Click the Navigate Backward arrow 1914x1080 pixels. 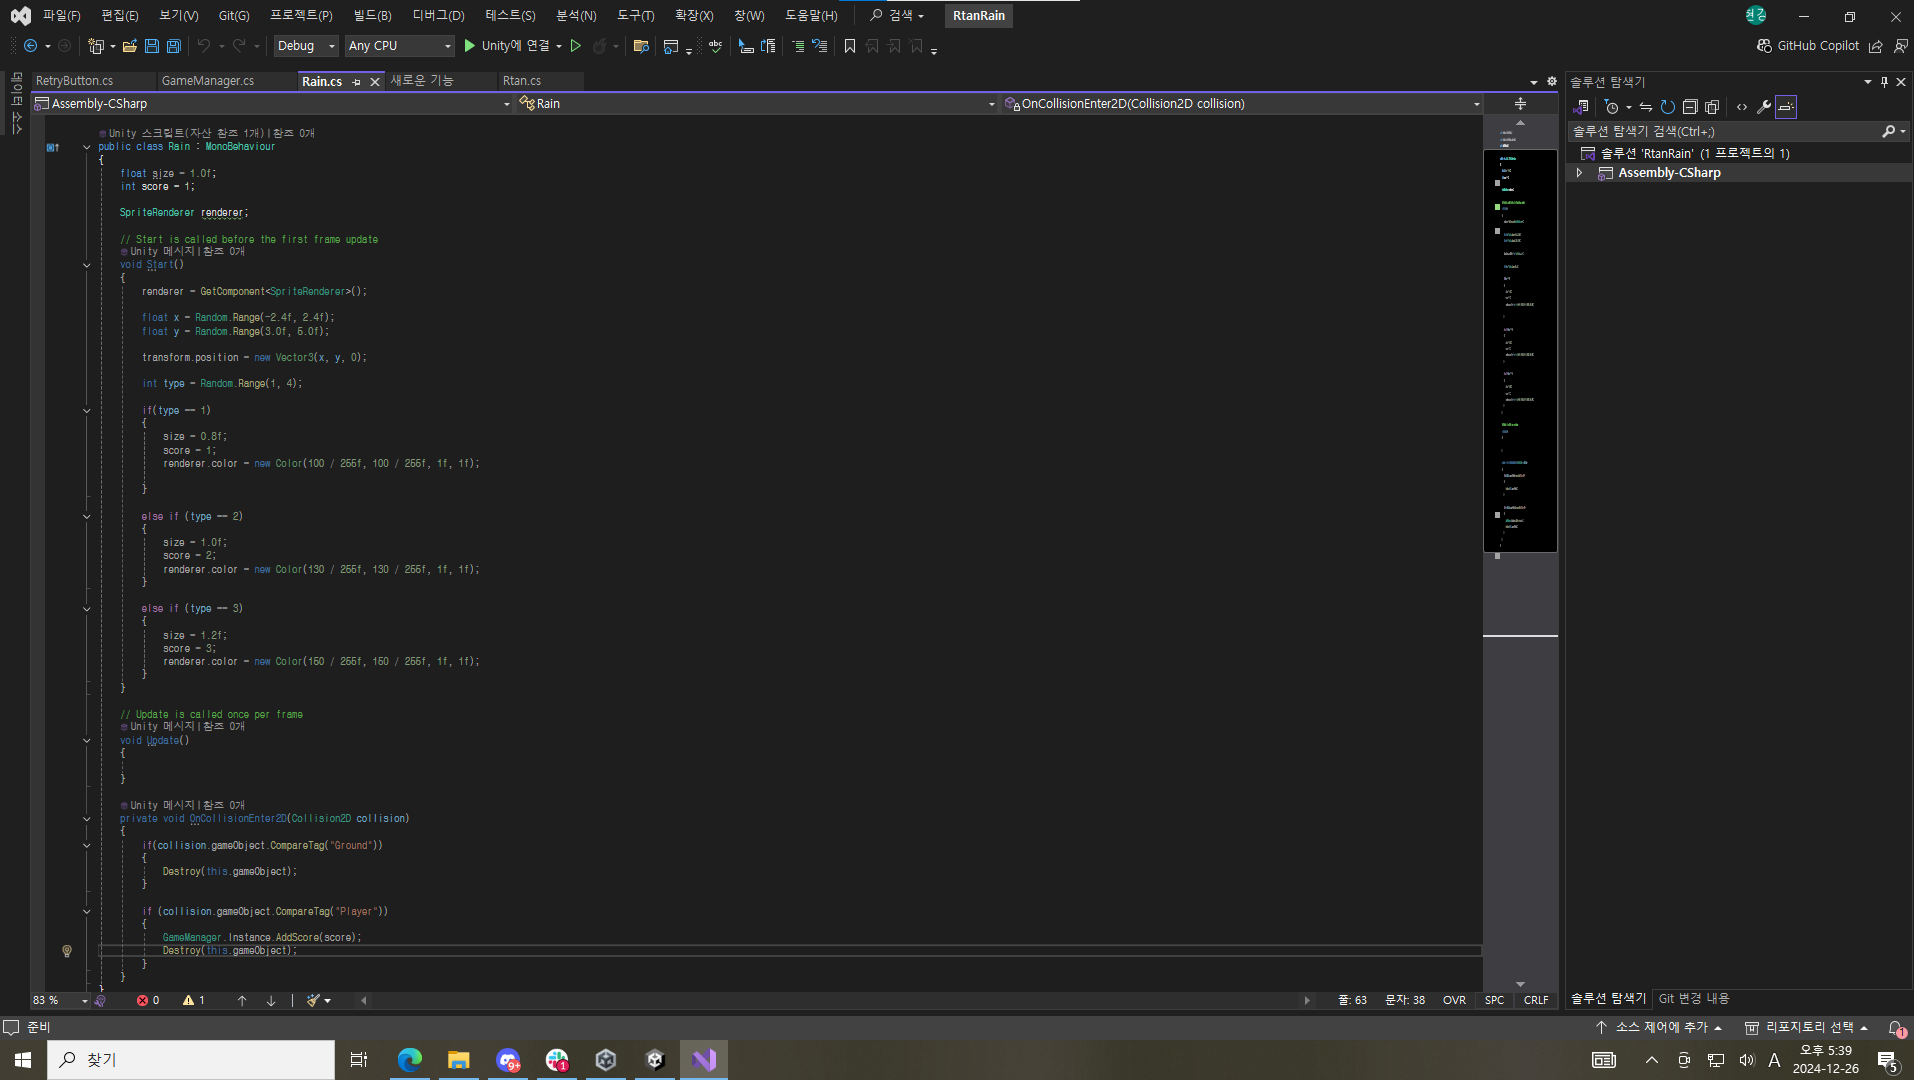(30, 46)
